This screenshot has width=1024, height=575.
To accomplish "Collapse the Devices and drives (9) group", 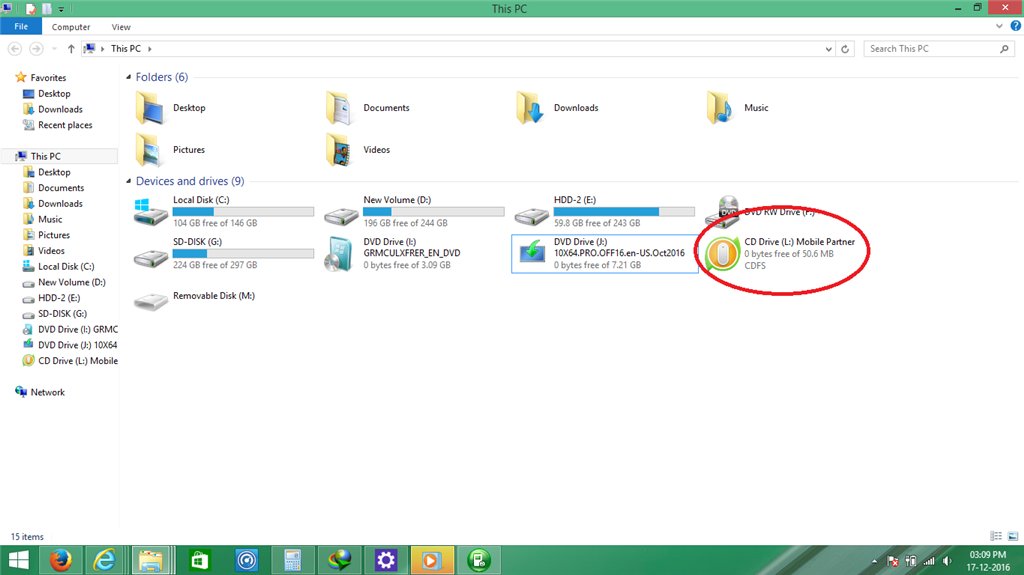I will point(129,181).
